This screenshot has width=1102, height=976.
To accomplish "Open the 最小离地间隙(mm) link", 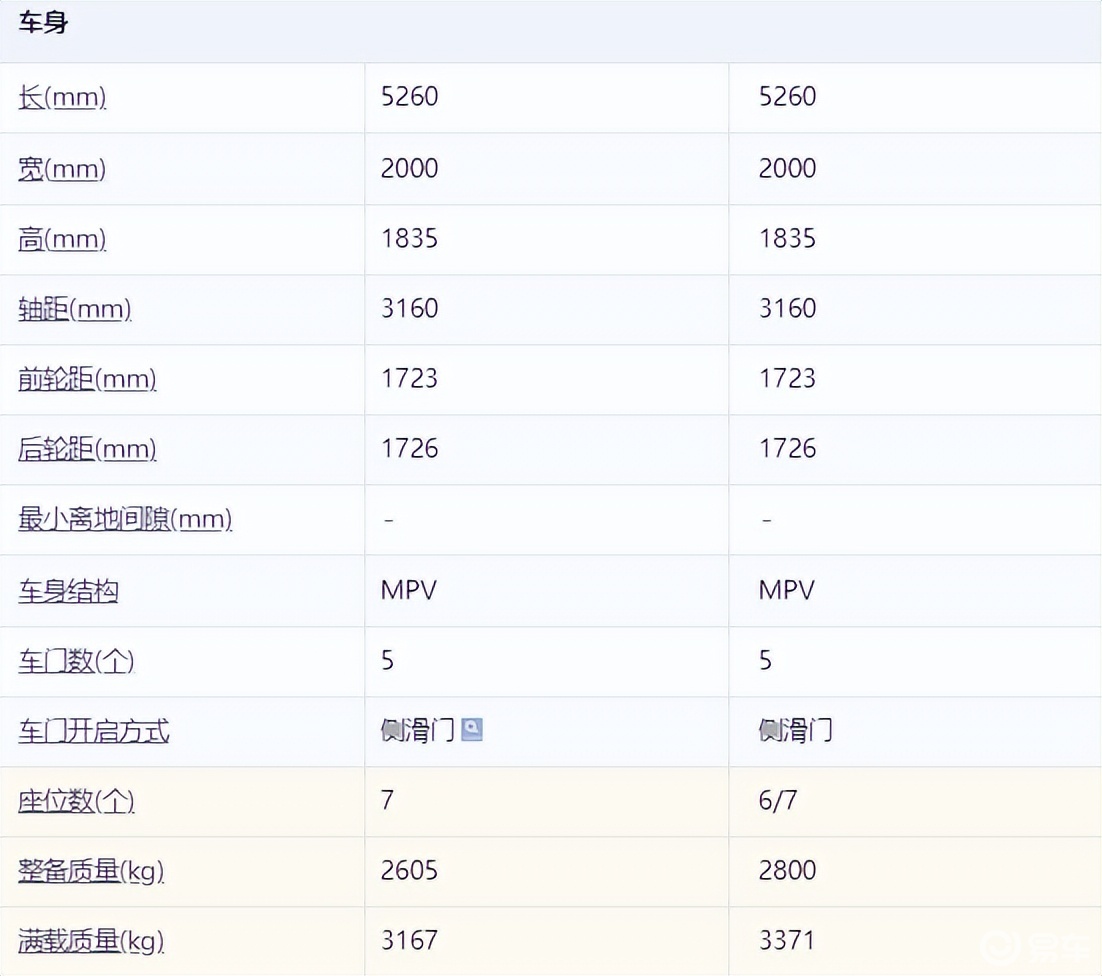I will point(125,519).
